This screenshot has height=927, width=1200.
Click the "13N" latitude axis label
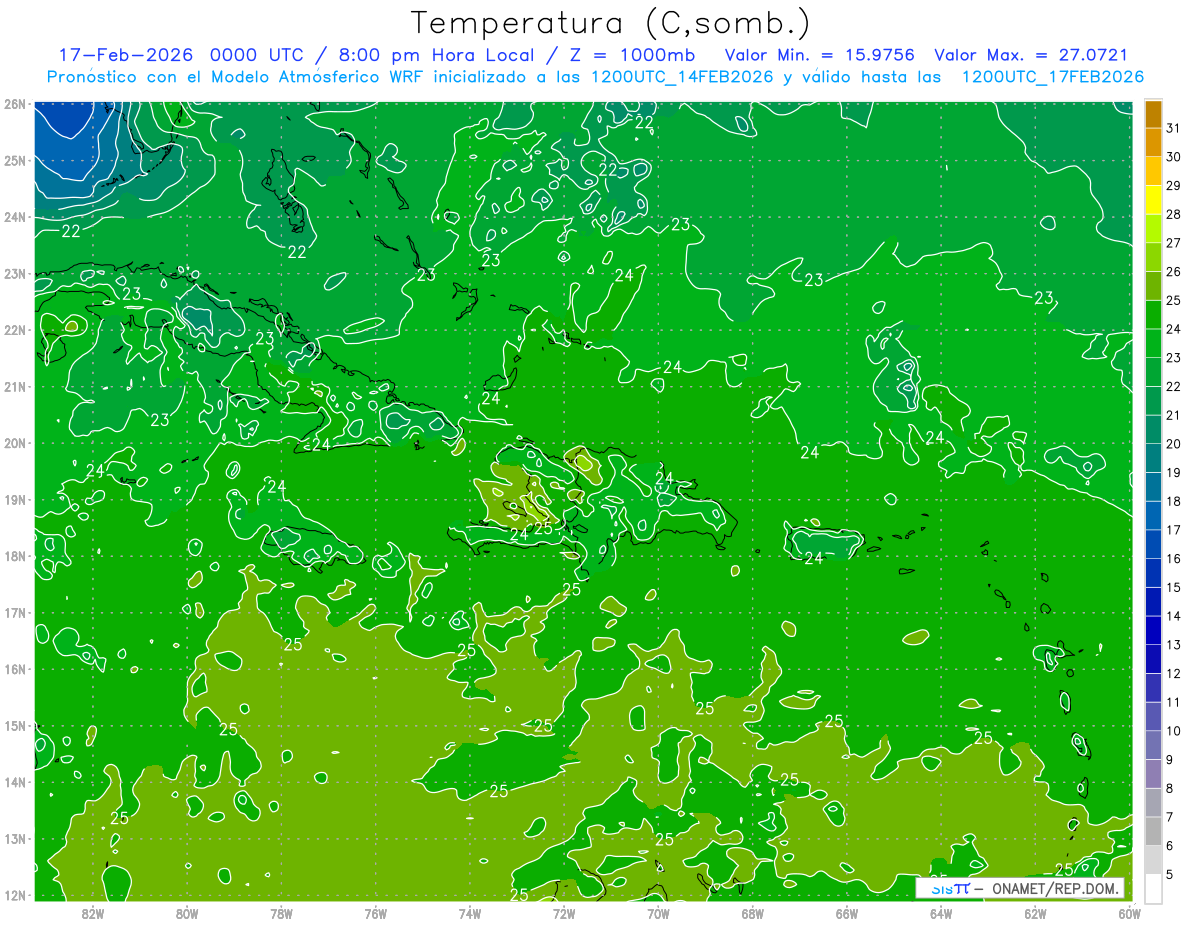pos(15,838)
